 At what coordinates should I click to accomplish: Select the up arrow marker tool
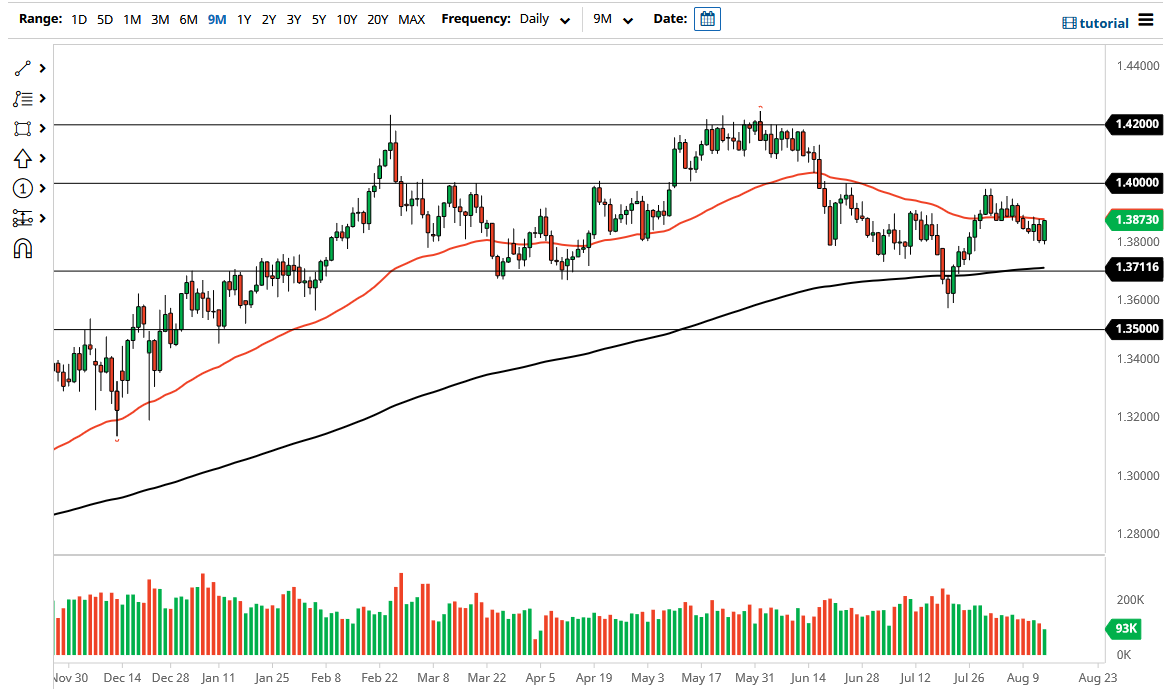point(22,159)
